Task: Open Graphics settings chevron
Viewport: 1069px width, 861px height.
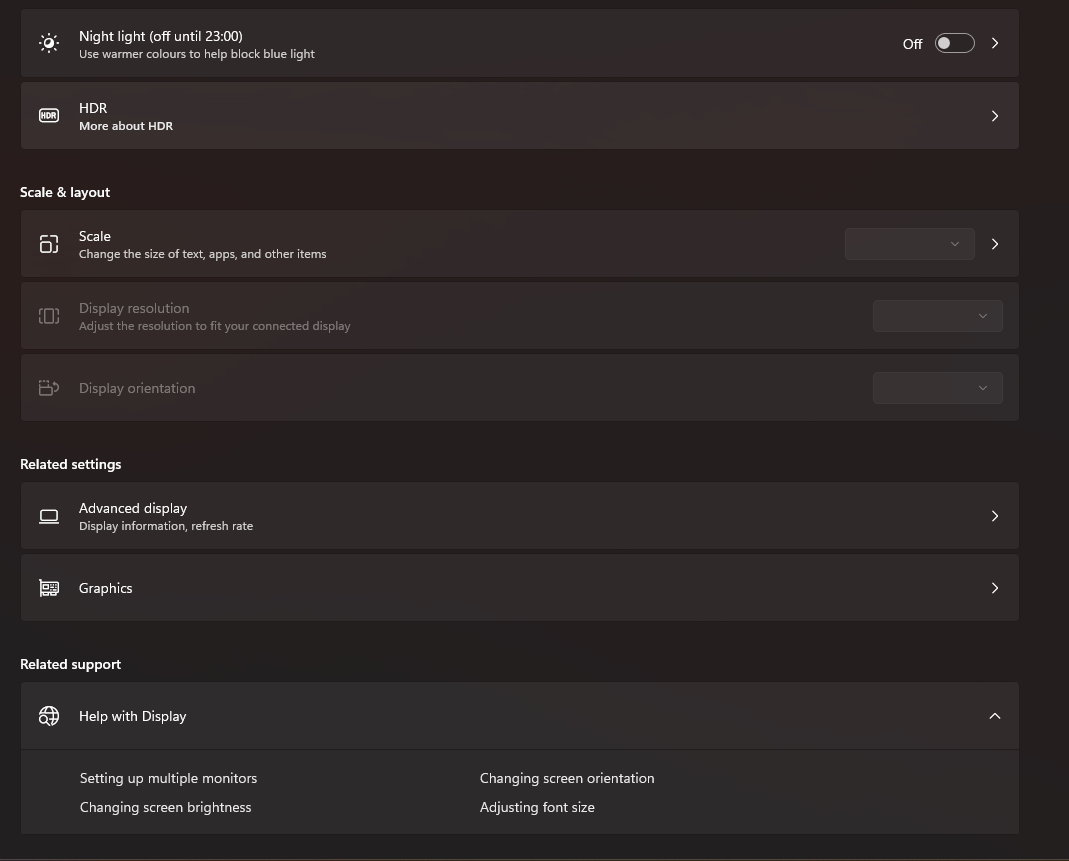Action: 995,588
